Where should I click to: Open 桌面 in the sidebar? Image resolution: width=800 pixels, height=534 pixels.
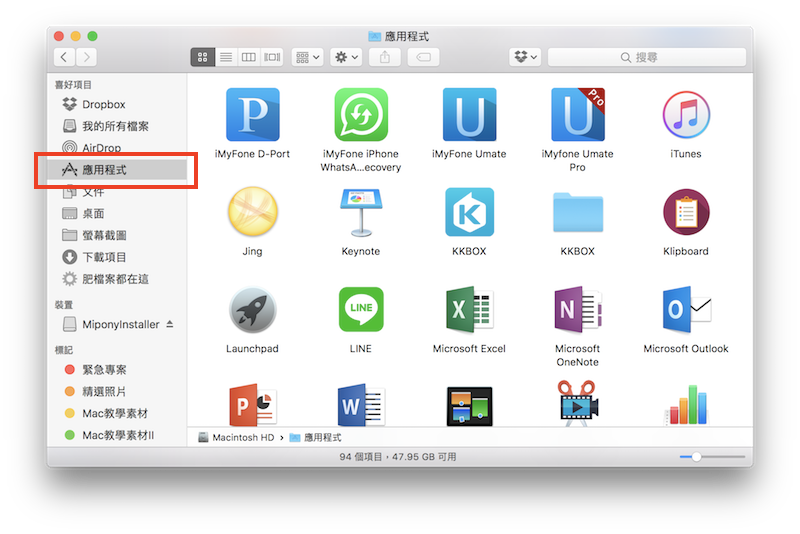[x=117, y=213]
